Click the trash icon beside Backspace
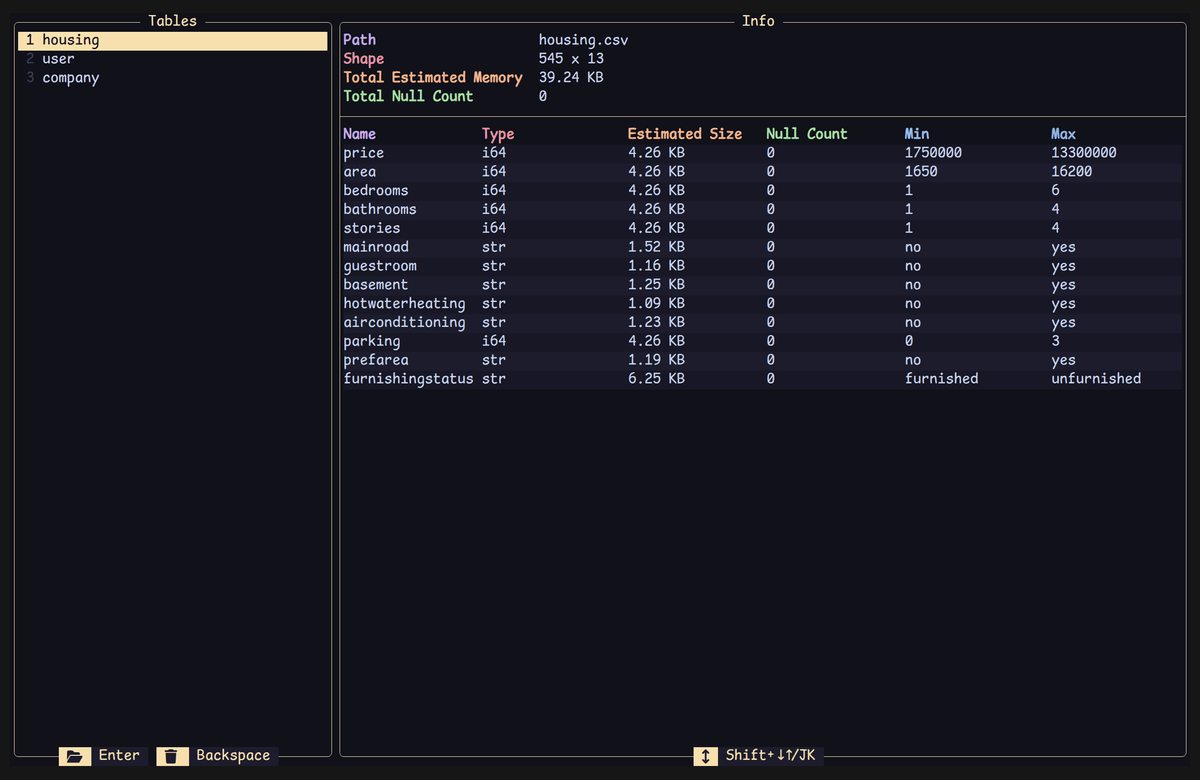Viewport: 1200px width, 780px height. (172, 756)
